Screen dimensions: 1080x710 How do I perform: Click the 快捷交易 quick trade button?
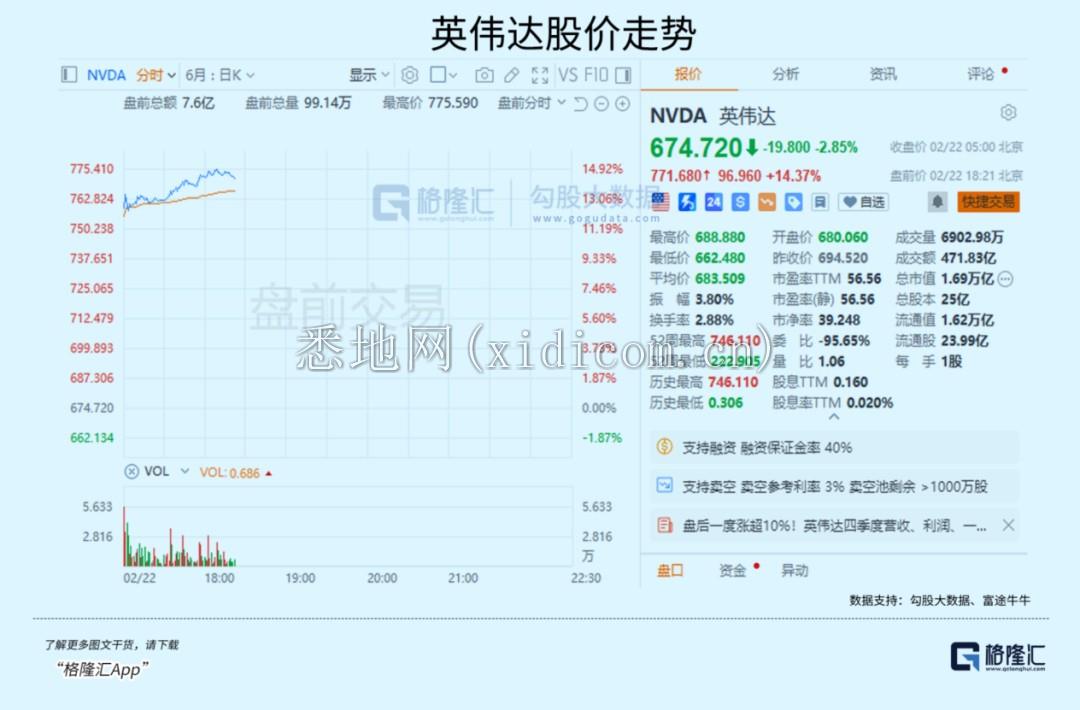[x=988, y=202]
